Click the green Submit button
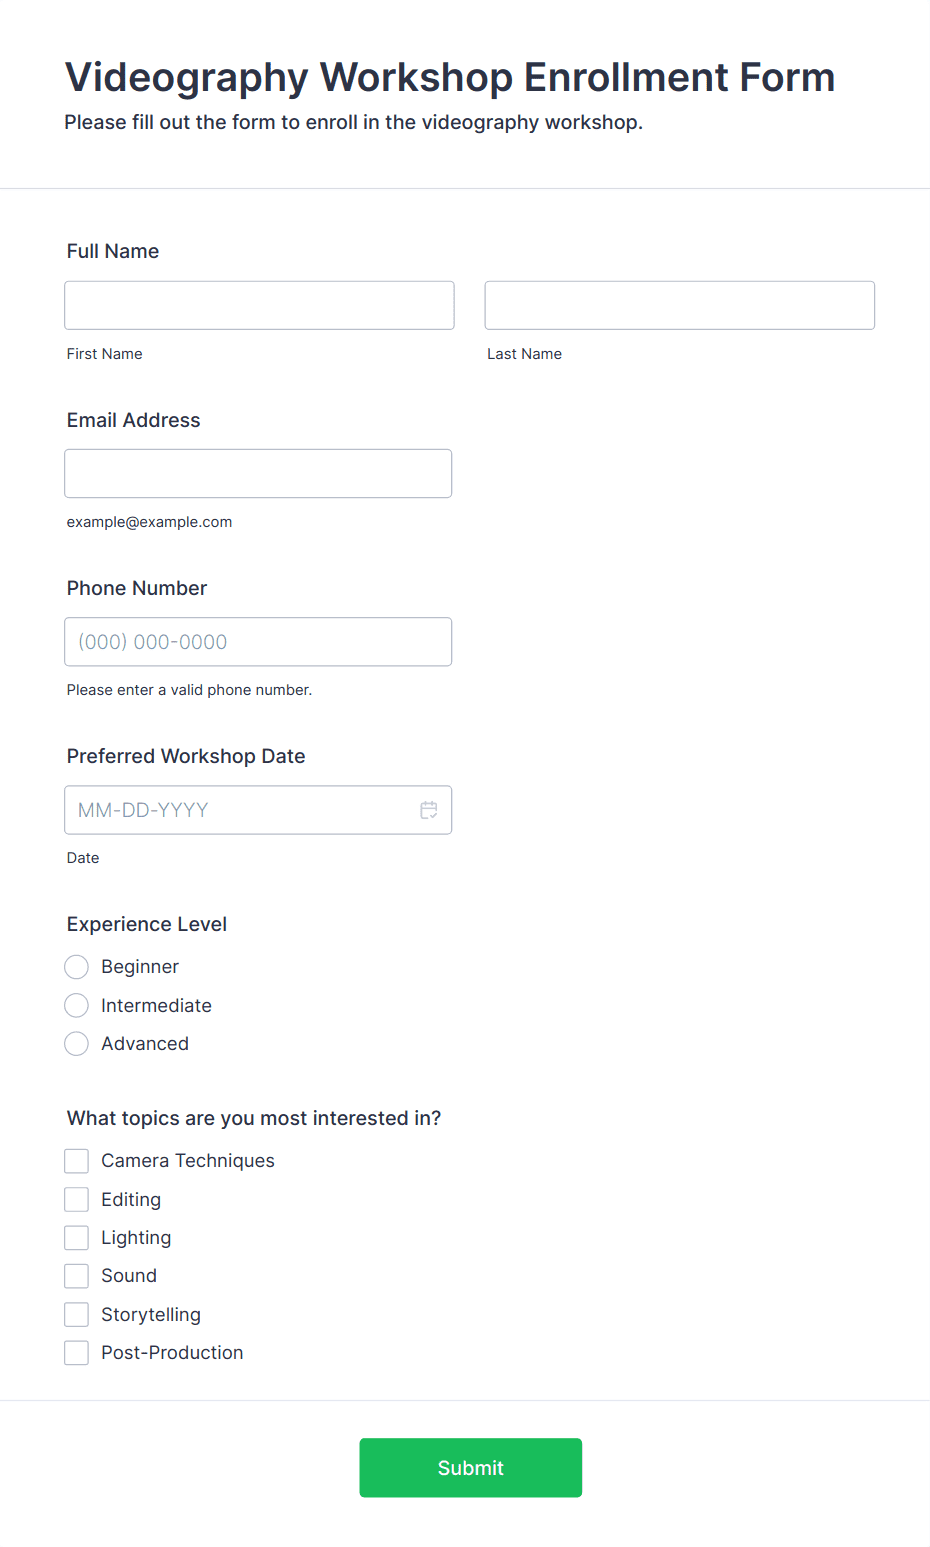The height and width of the screenshot is (1547, 930). point(471,1468)
